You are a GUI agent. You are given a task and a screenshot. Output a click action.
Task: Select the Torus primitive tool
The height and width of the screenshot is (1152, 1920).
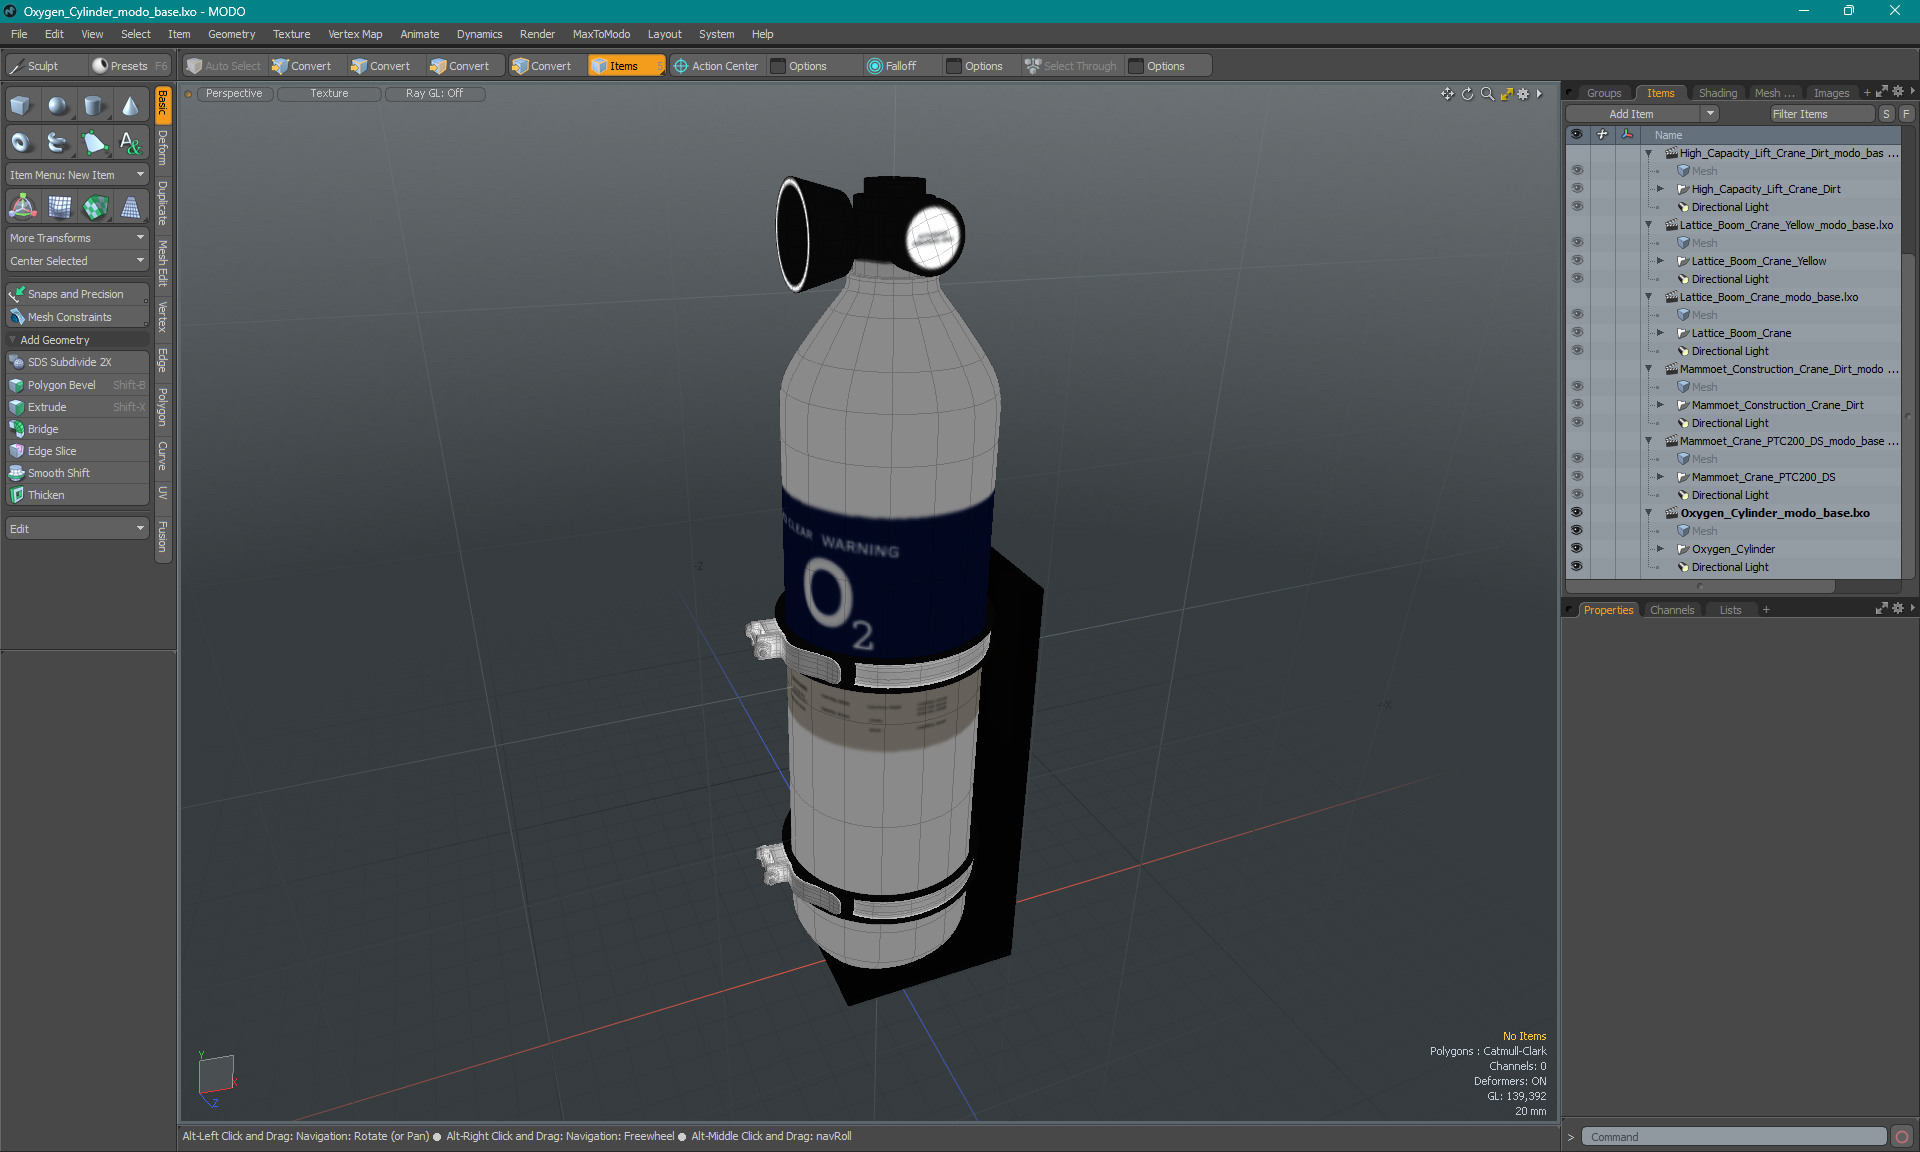[21, 143]
